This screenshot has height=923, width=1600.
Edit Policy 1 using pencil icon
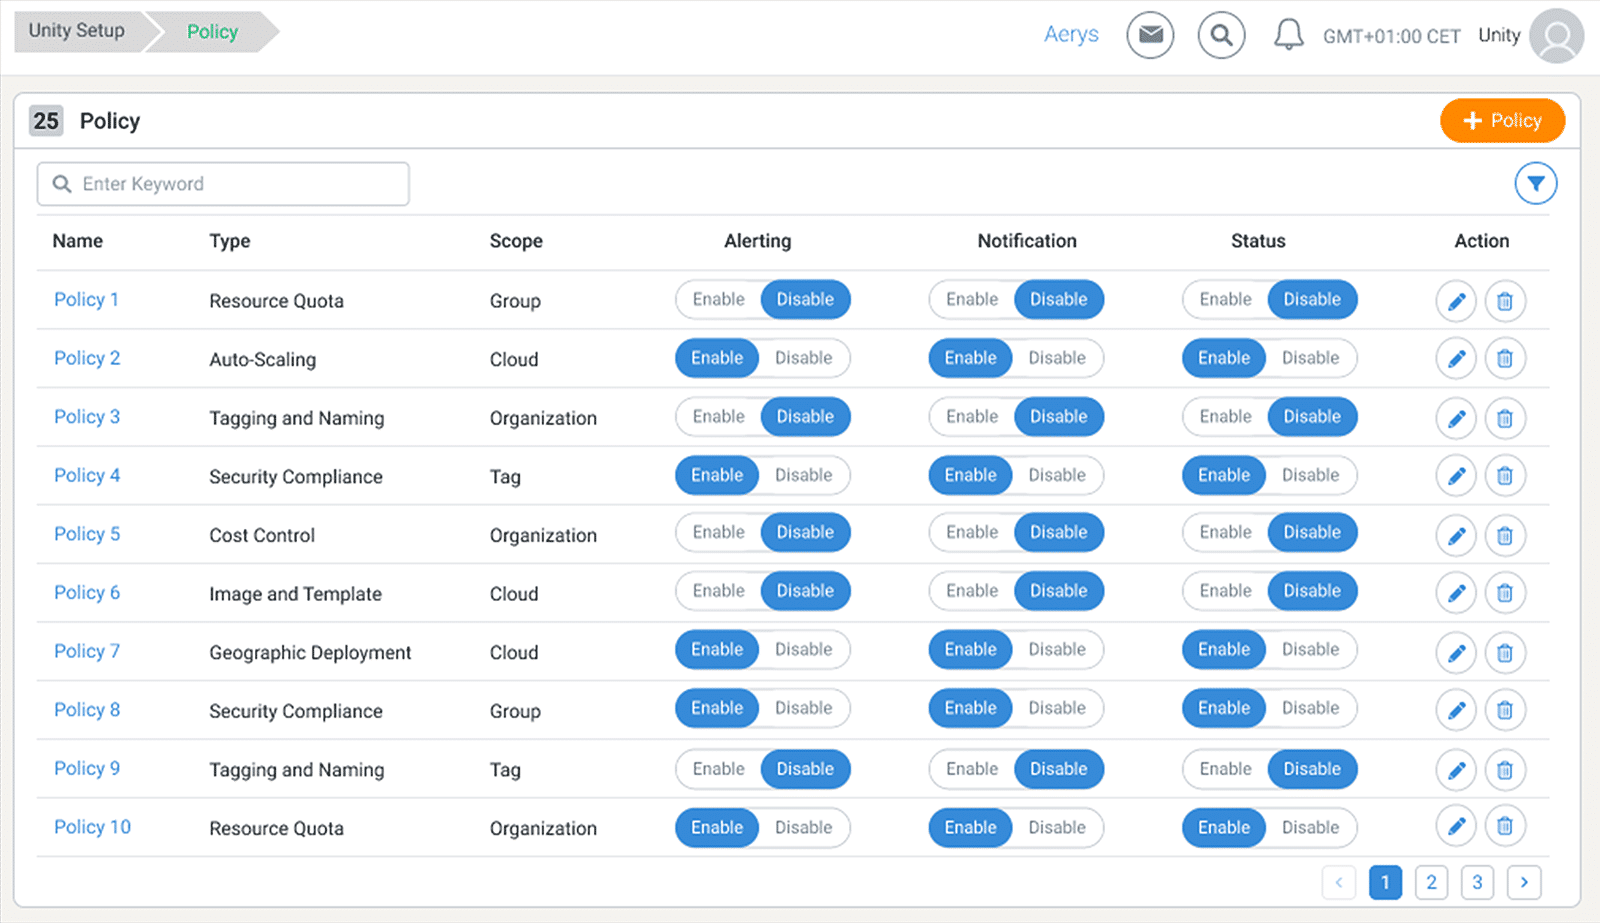1456,301
